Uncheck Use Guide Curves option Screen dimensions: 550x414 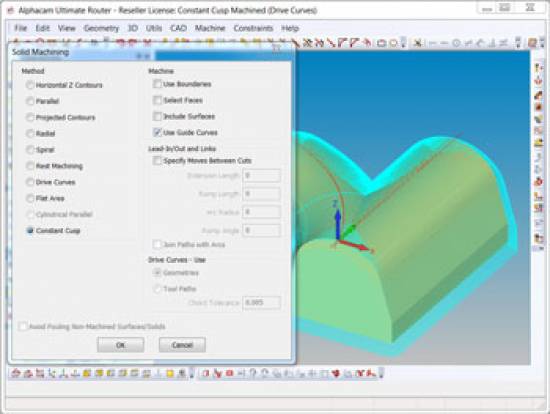point(157,132)
